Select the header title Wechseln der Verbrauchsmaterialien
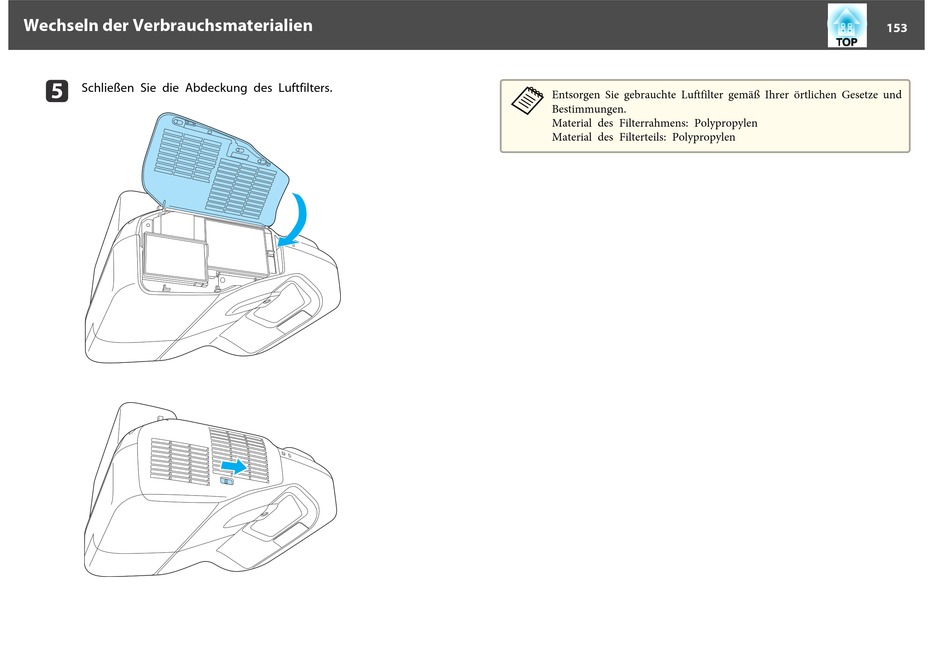The image size is (950, 660). click(167, 25)
